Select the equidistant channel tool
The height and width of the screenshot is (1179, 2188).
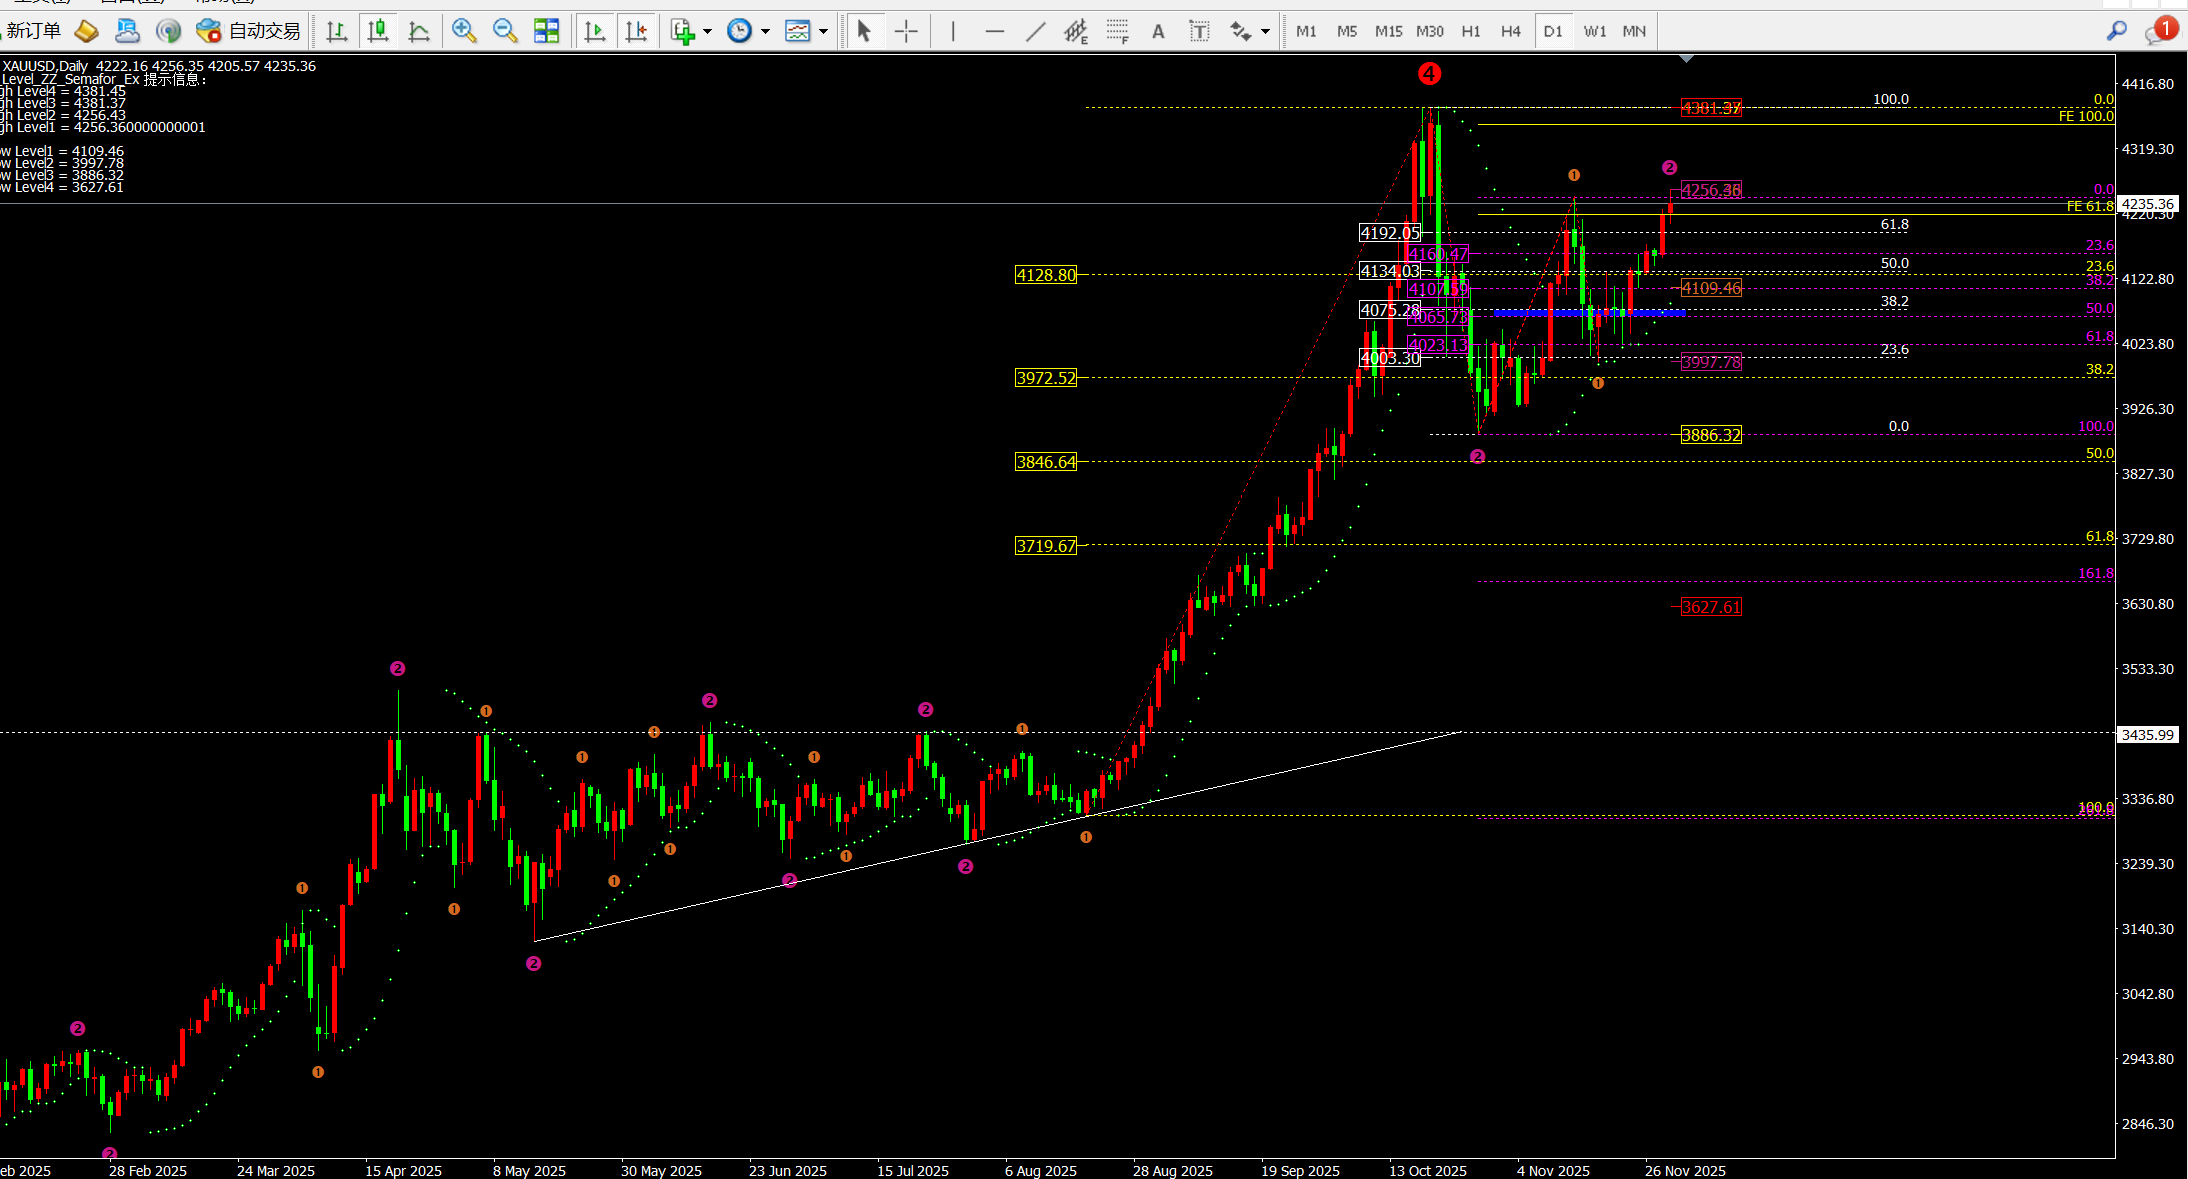pyautogui.click(x=1076, y=31)
